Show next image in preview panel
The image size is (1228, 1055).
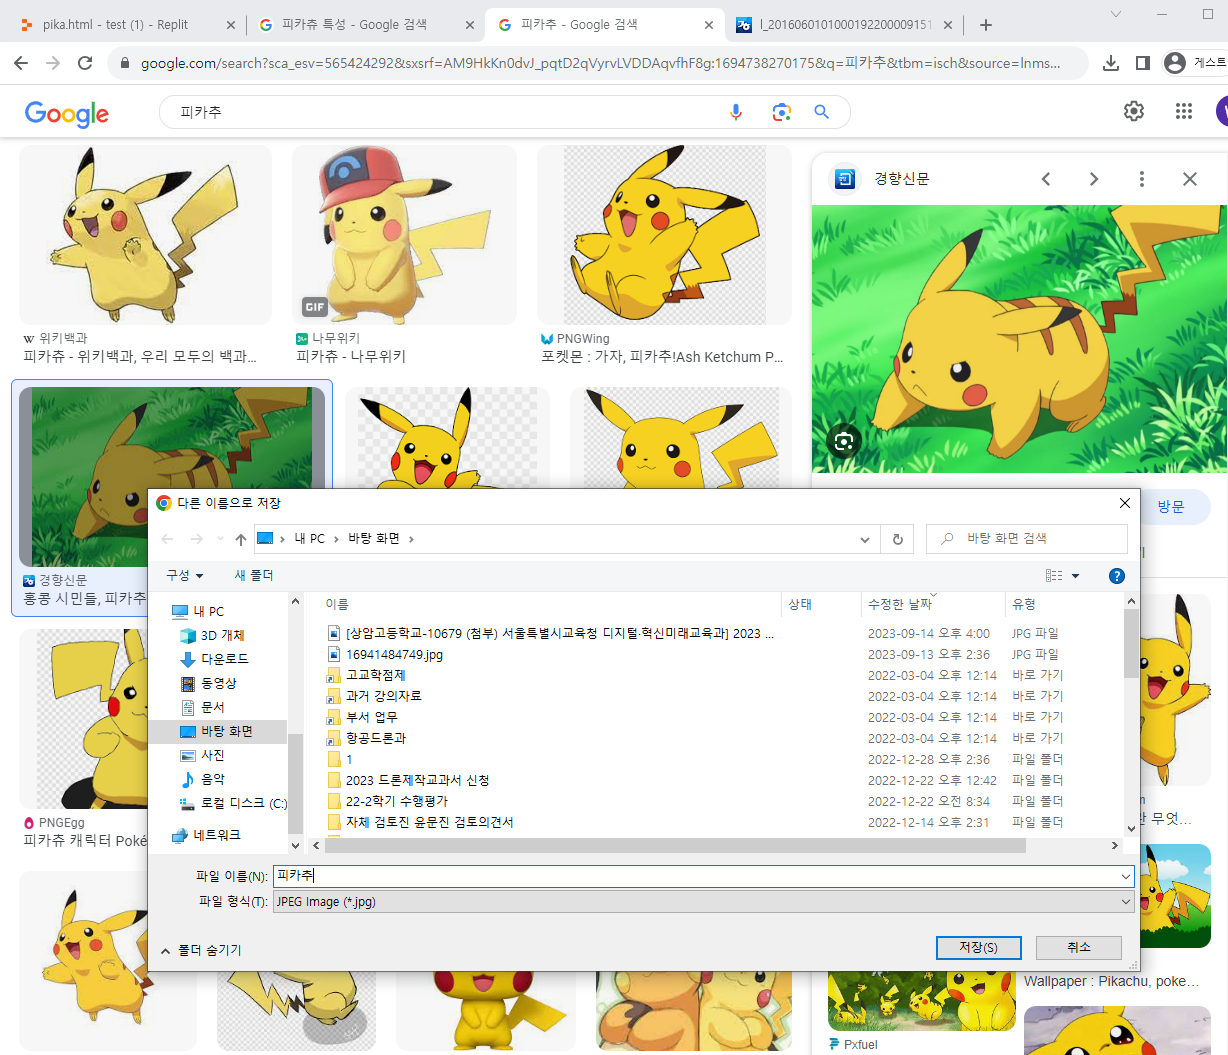[1094, 179]
